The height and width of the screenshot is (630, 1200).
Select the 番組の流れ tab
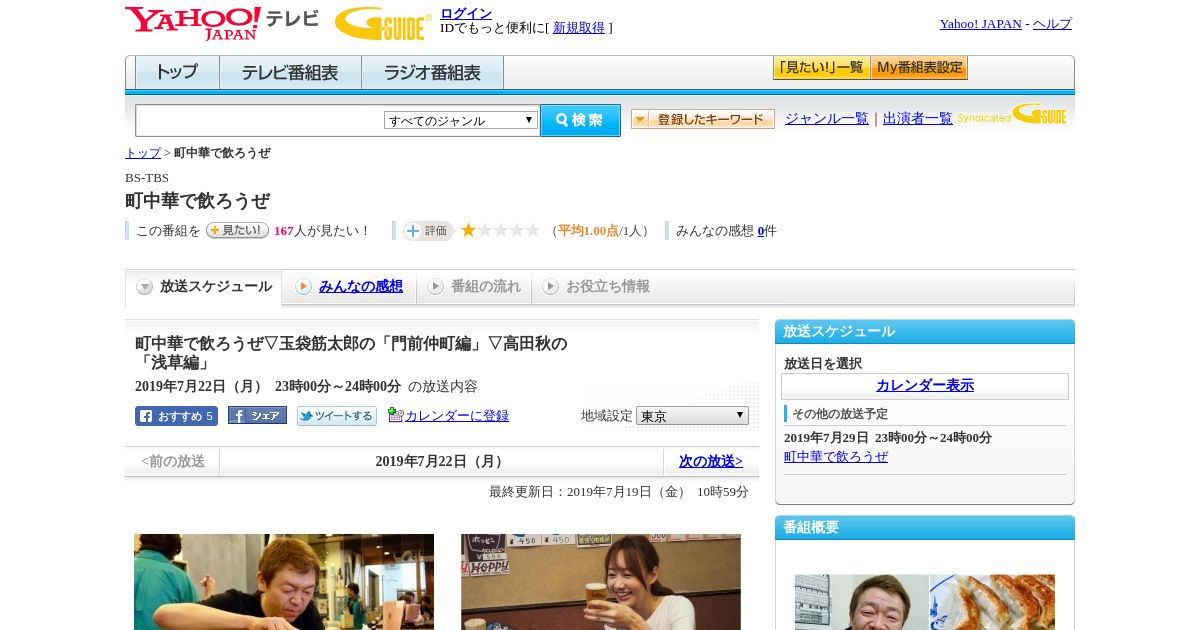click(x=474, y=287)
